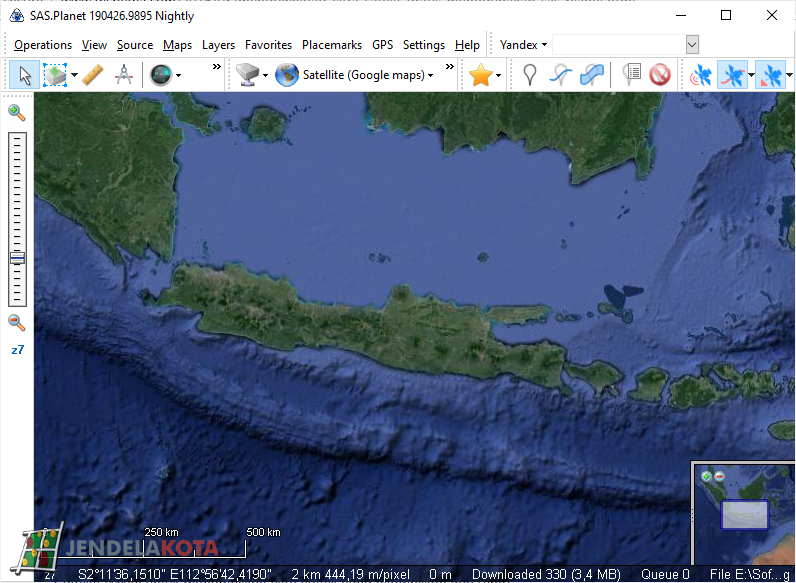Open the Yandex search provider dropdown
Image resolution: width=796 pixels, height=583 pixels.
523,45
